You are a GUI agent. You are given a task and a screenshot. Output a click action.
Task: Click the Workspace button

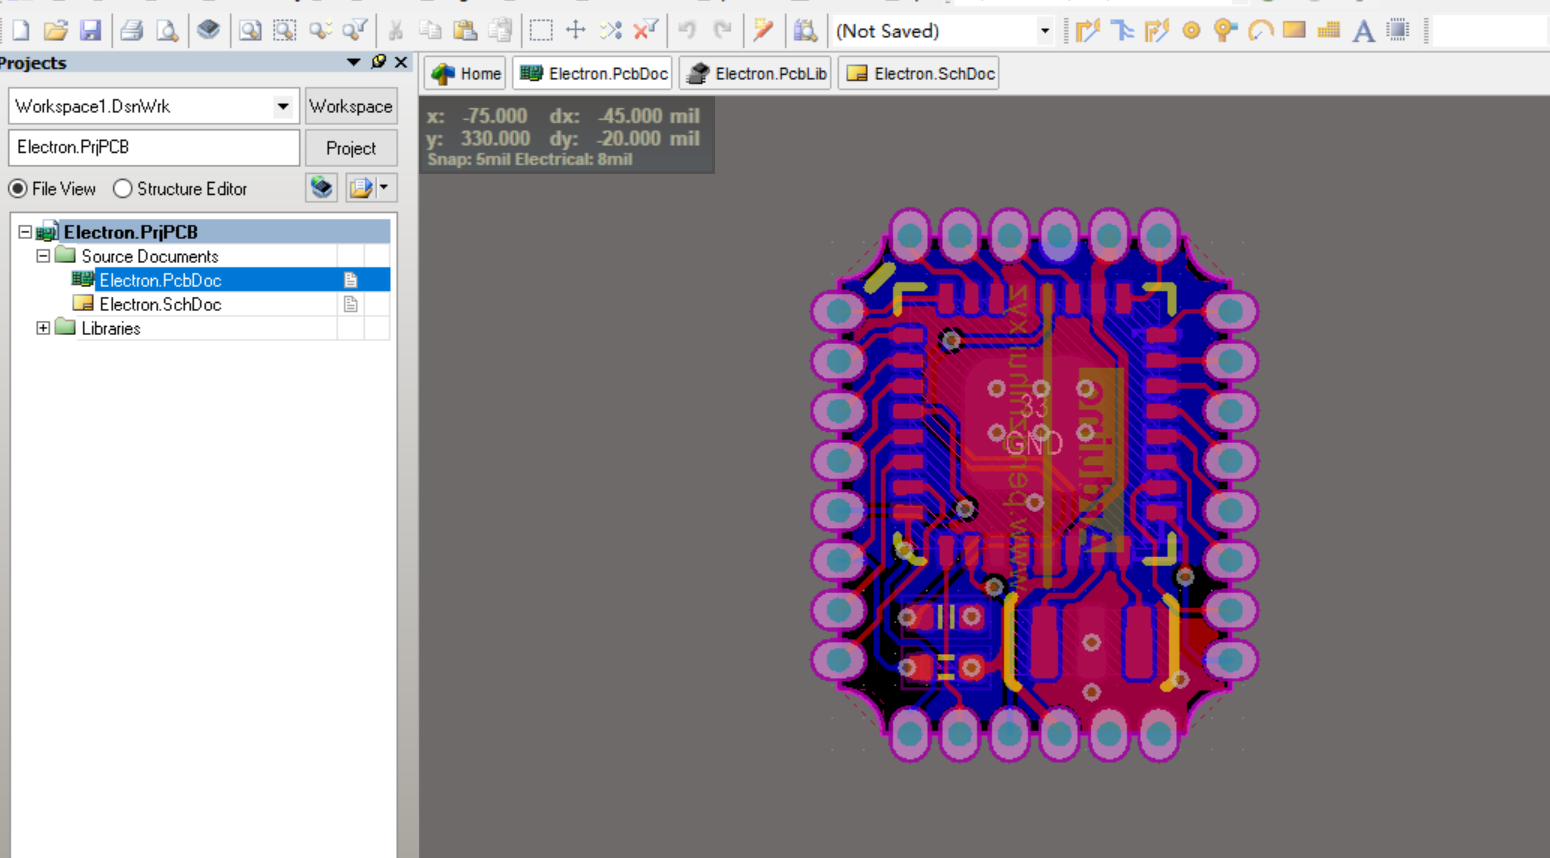pos(351,106)
